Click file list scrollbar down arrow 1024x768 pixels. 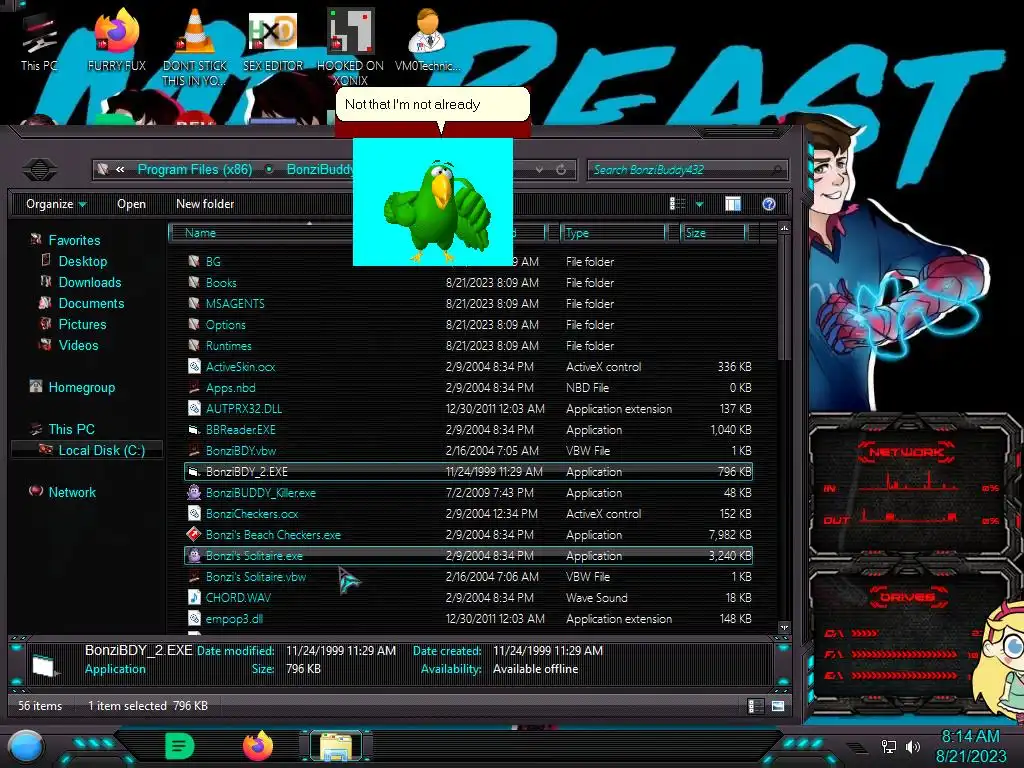pos(784,628)
